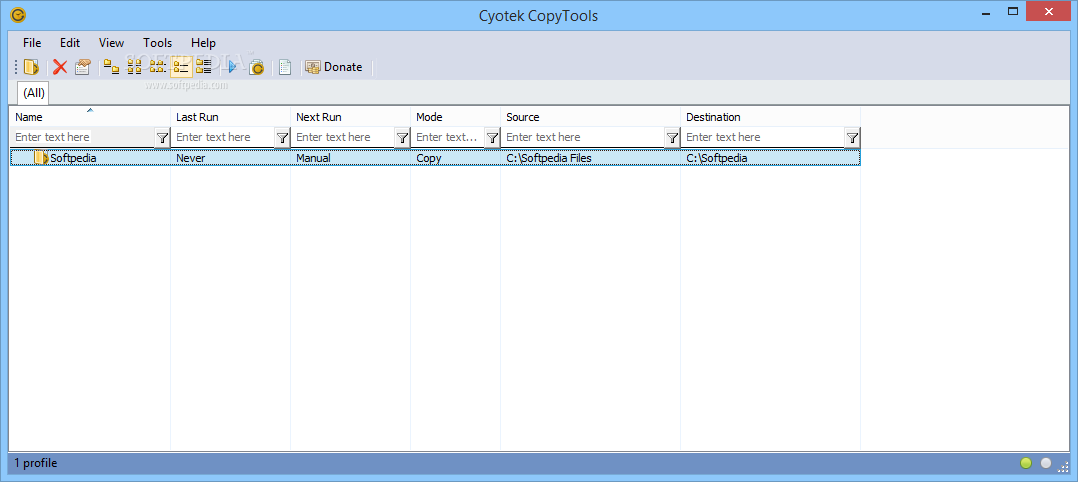Open the Tools menu
1078x482 pixels.
(x=157, y=43)
